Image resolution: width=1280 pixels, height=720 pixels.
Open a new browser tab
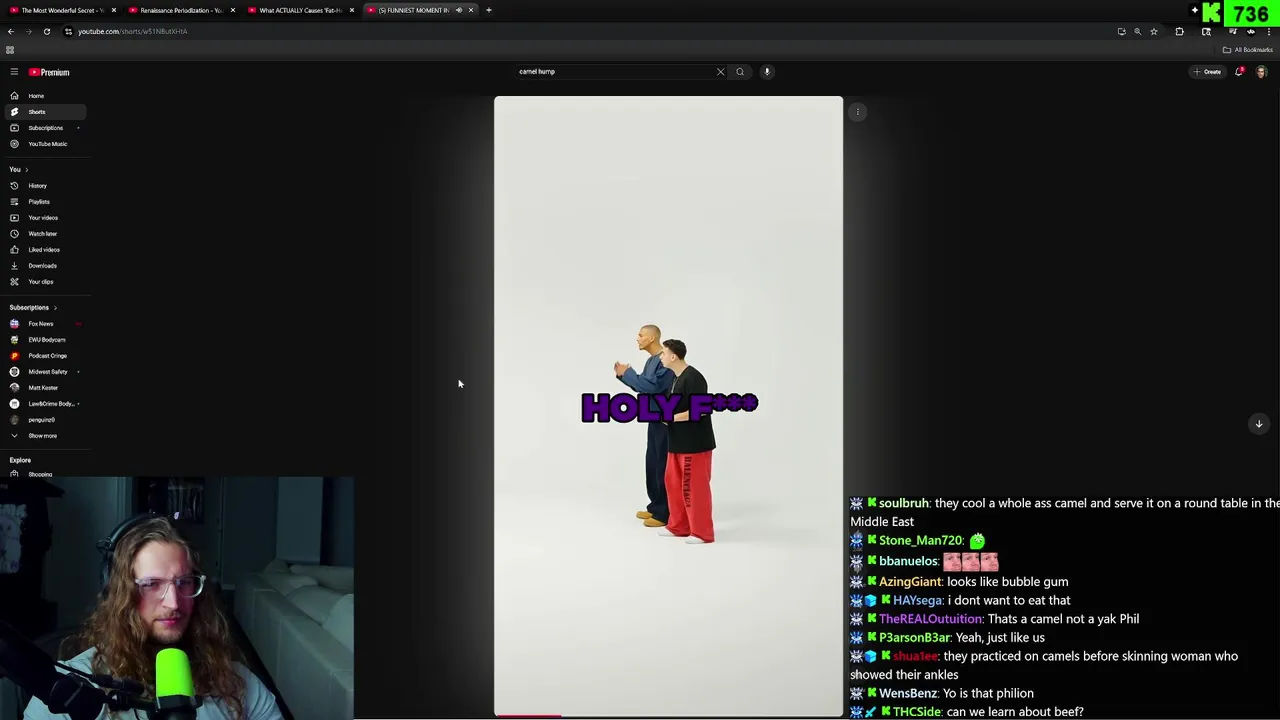tap(488, 10)
